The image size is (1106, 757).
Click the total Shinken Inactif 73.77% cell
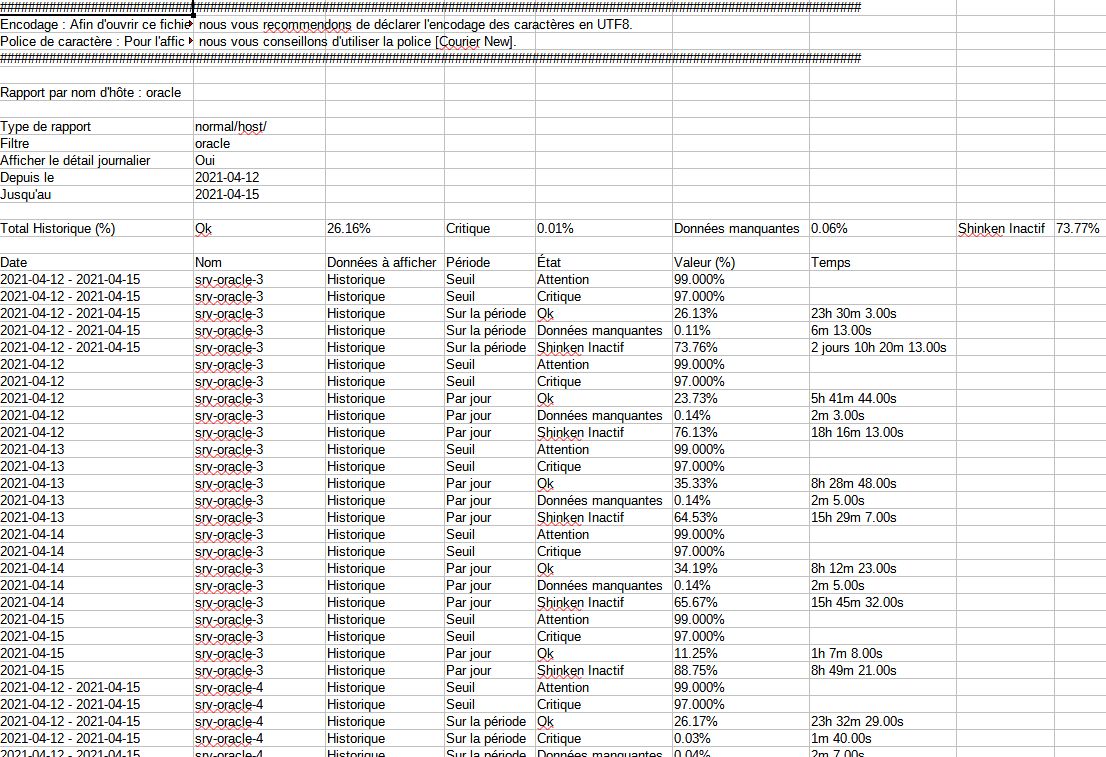coord(1078,229)
